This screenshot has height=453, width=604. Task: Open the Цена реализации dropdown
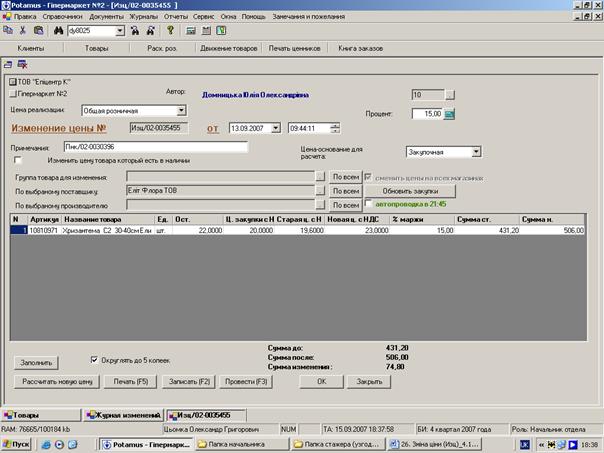[x=181, y=111]
